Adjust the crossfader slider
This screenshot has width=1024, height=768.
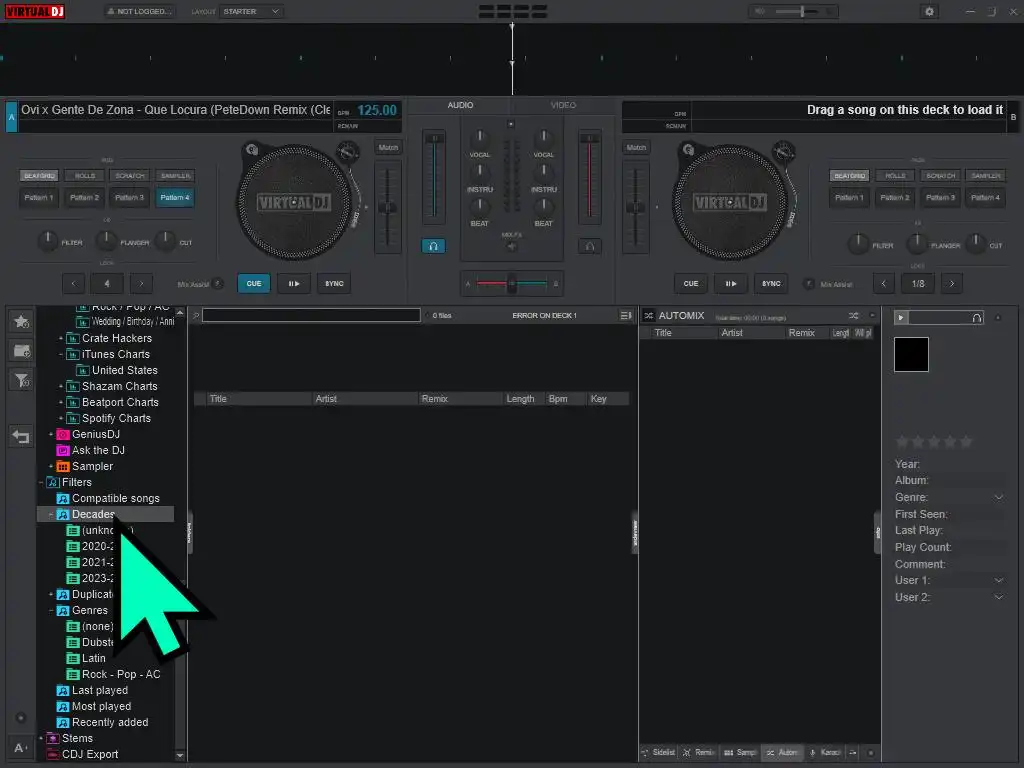coord(512,283)
